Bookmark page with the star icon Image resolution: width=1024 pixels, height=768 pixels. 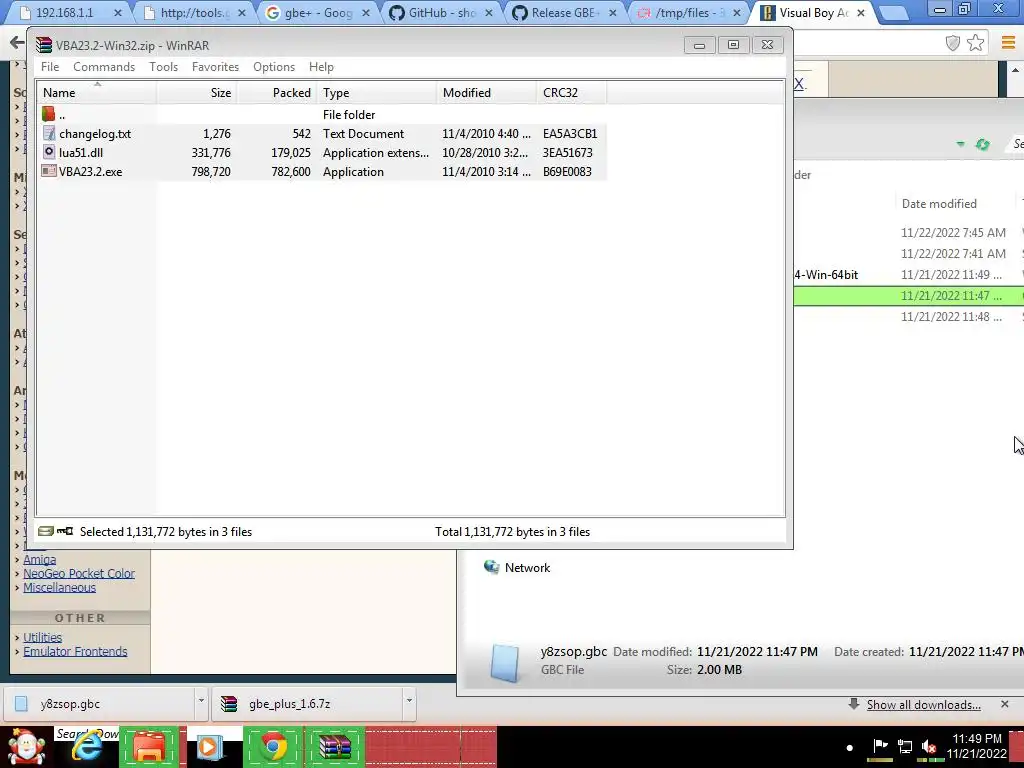pyautogui.click(x=976, y=43)
